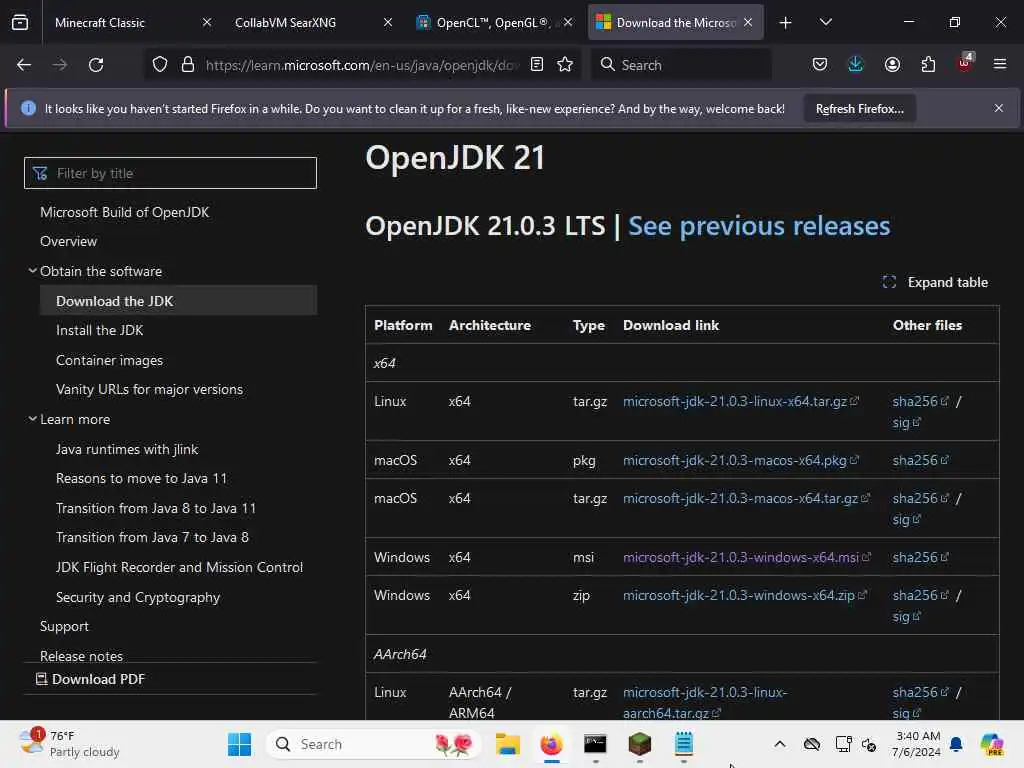
Task: Open the weather widget showing 76°F
Action: (x=69, y=744)
